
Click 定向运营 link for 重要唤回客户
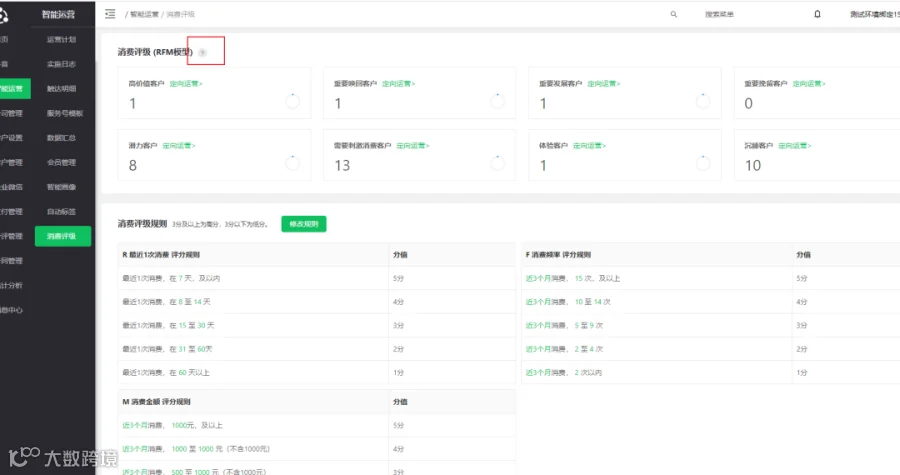click(398, 84)
